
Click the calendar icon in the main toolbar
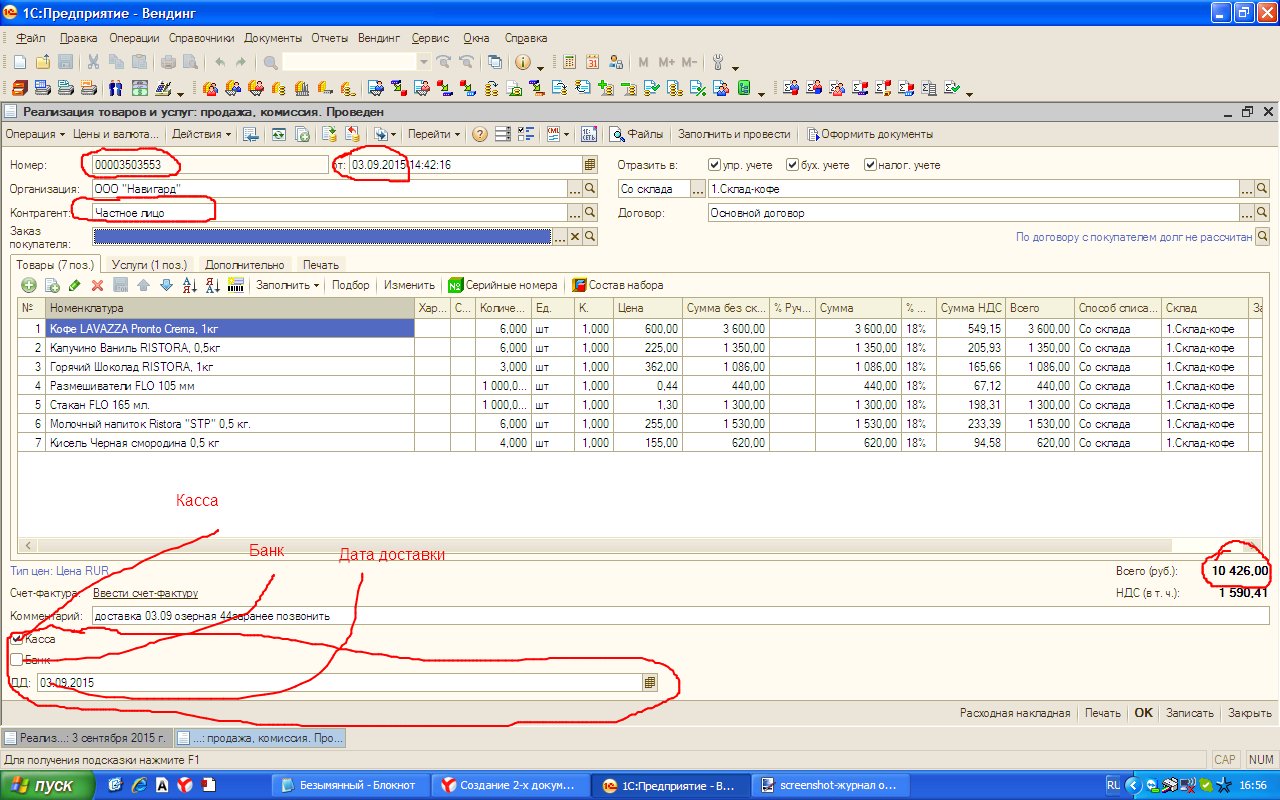pyautogui.click(x=593, y=62)
